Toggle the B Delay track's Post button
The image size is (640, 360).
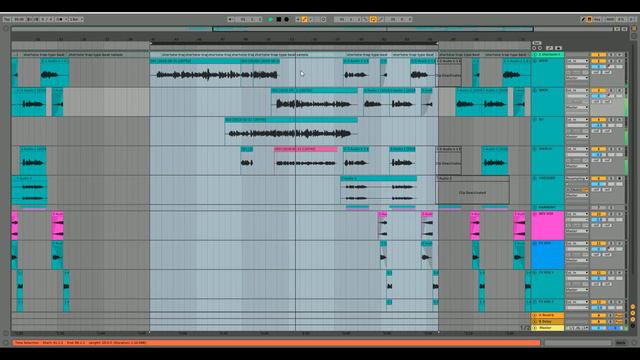click(619, 322)
